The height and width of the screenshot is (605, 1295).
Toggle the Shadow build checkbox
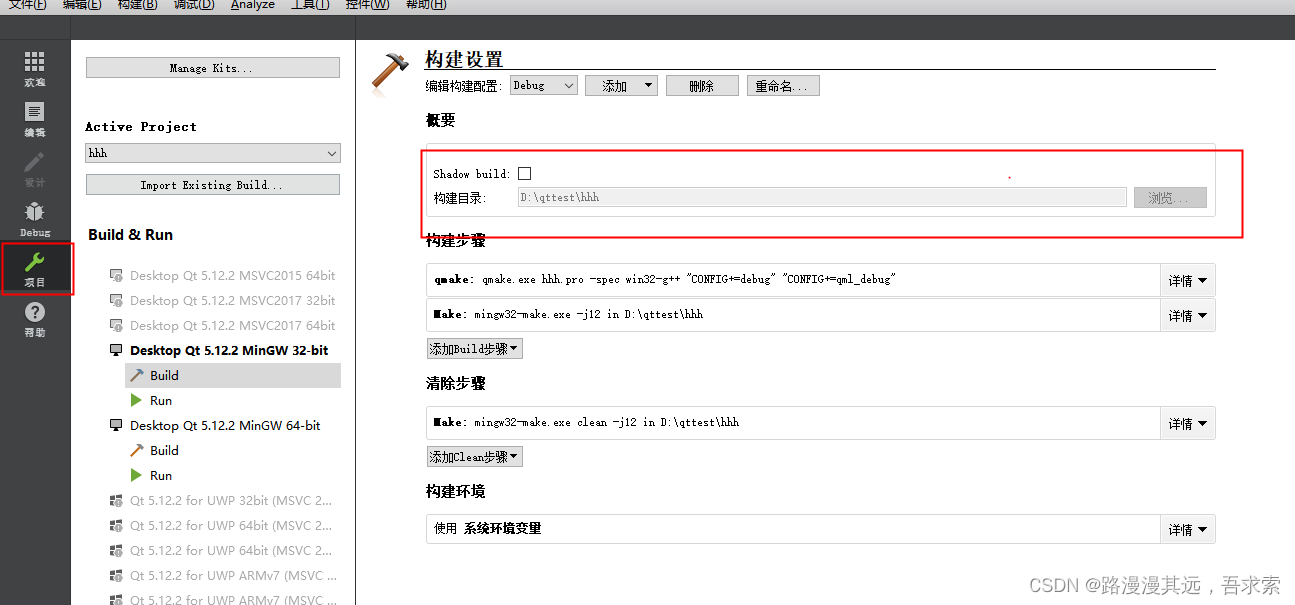point(524,173)
